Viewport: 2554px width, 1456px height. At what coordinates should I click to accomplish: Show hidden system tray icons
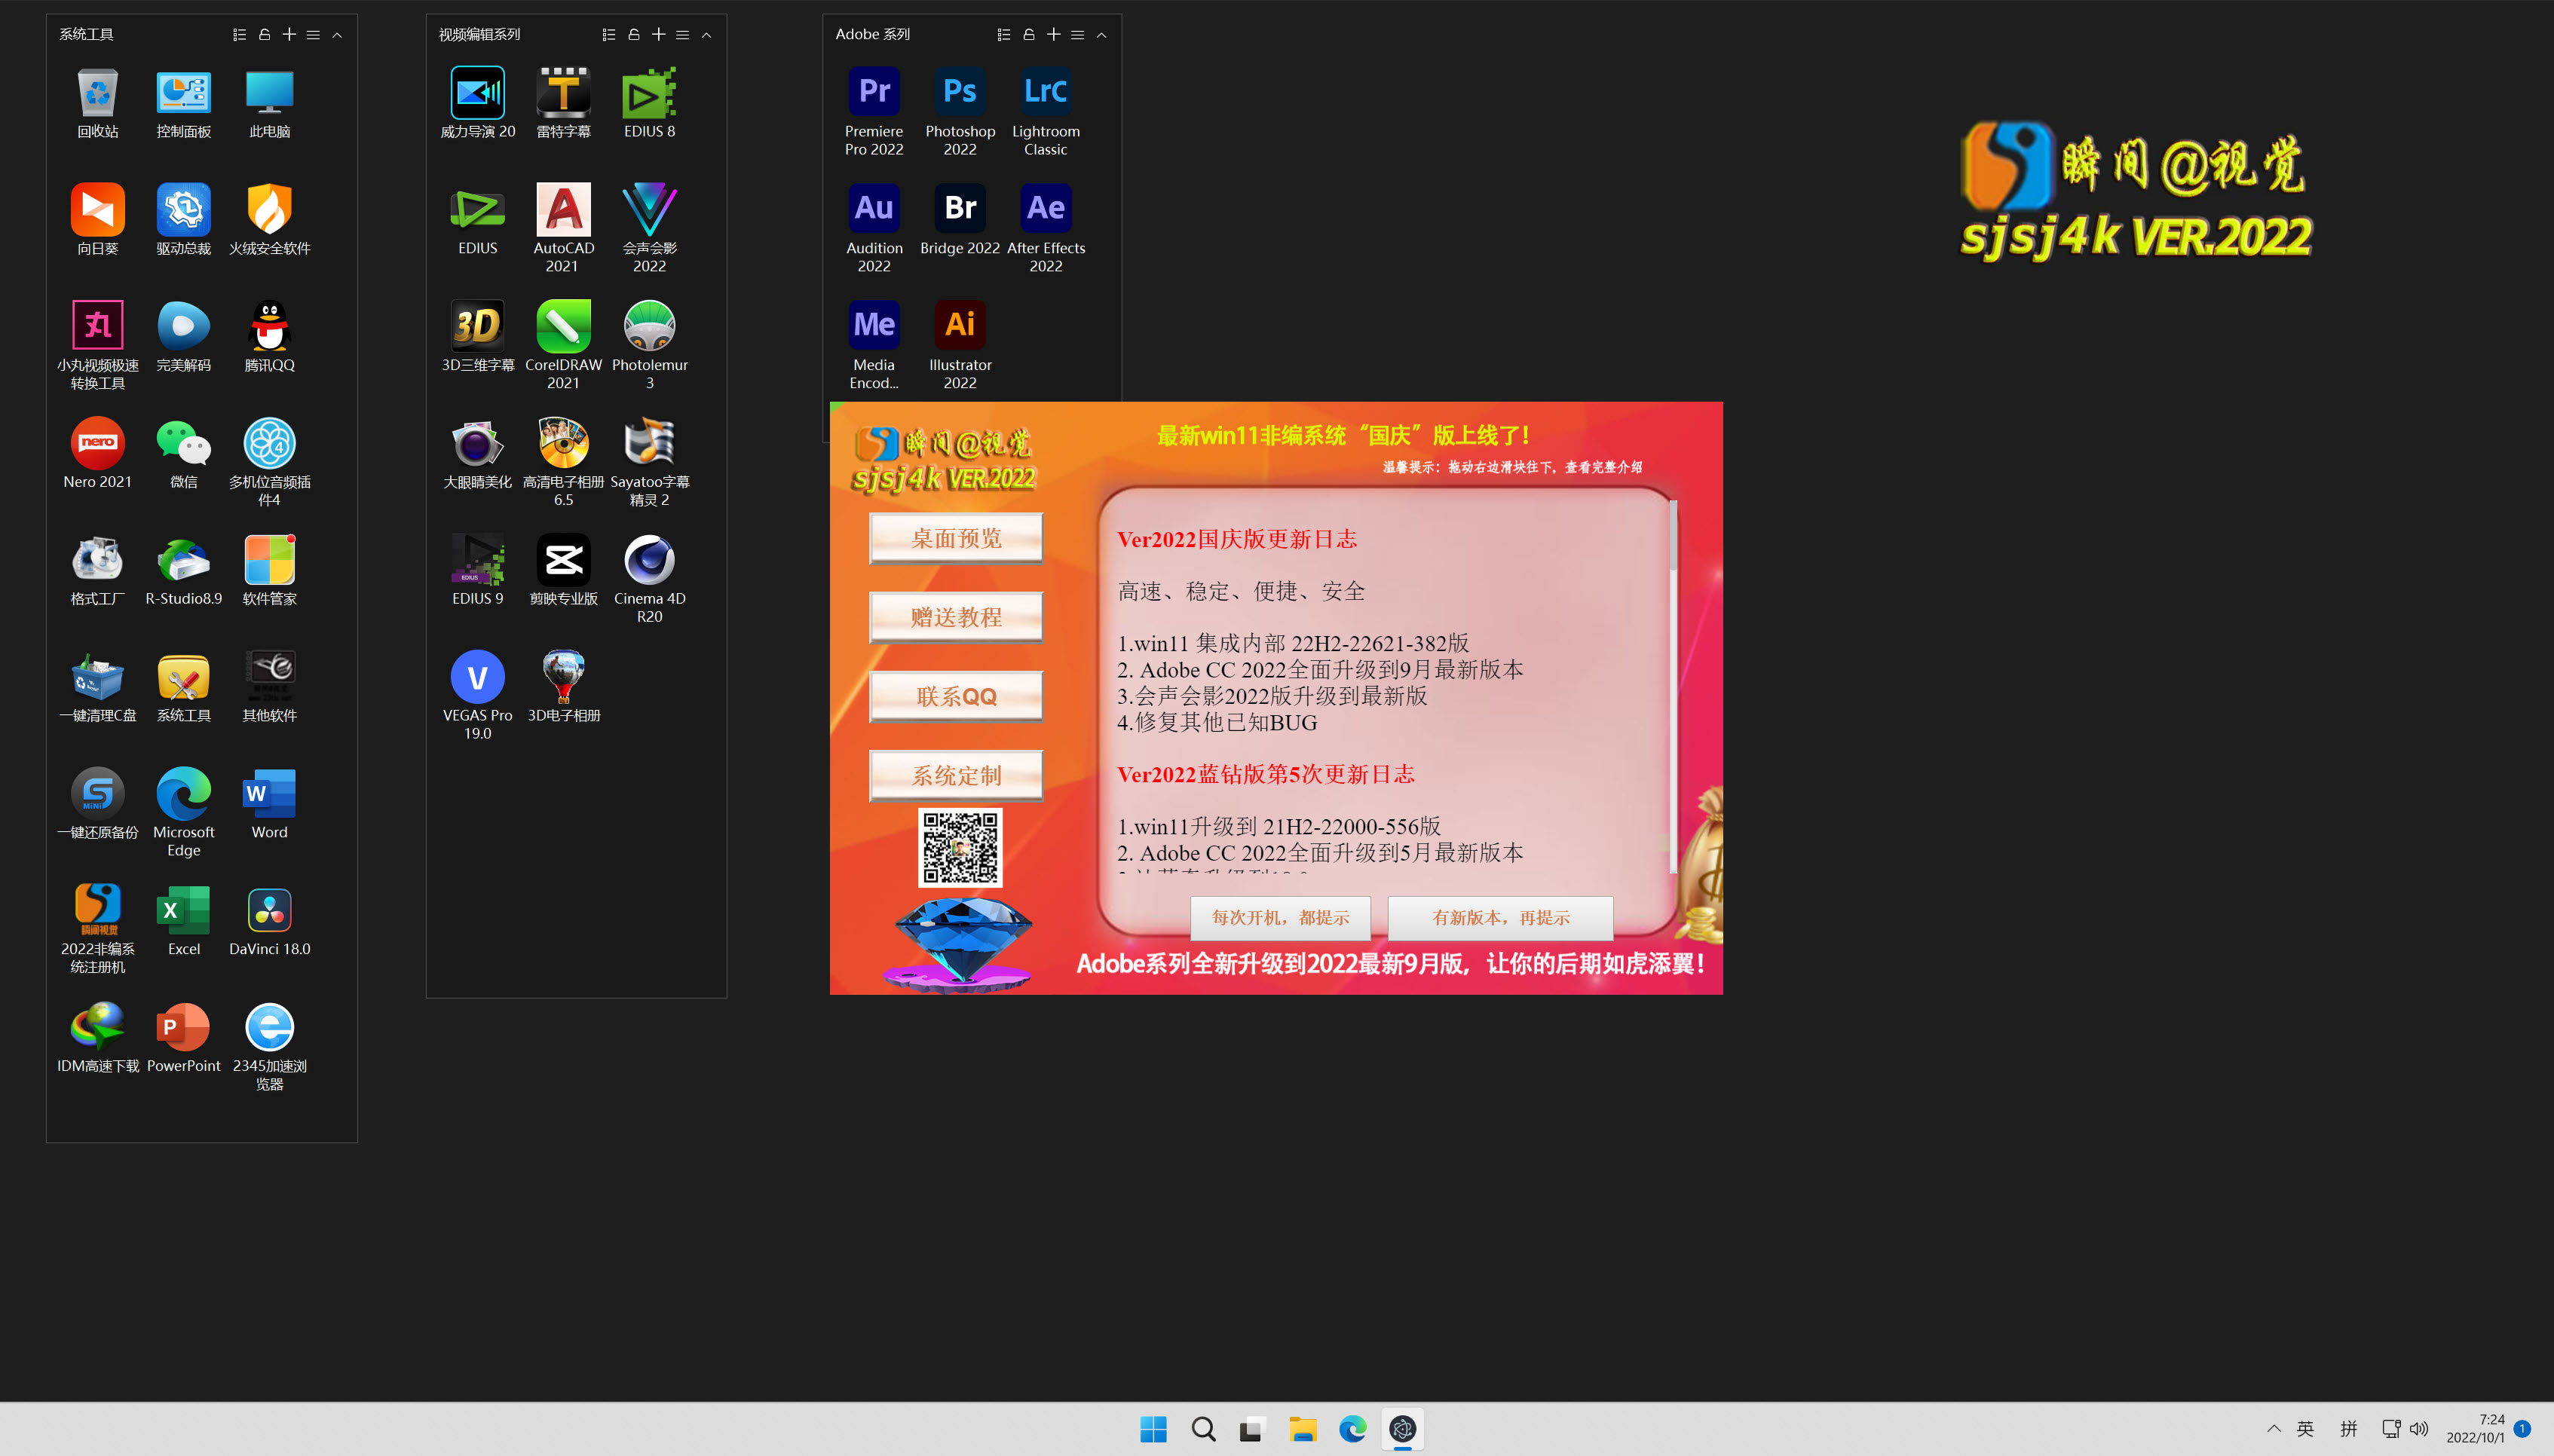pos(2273,1428)
